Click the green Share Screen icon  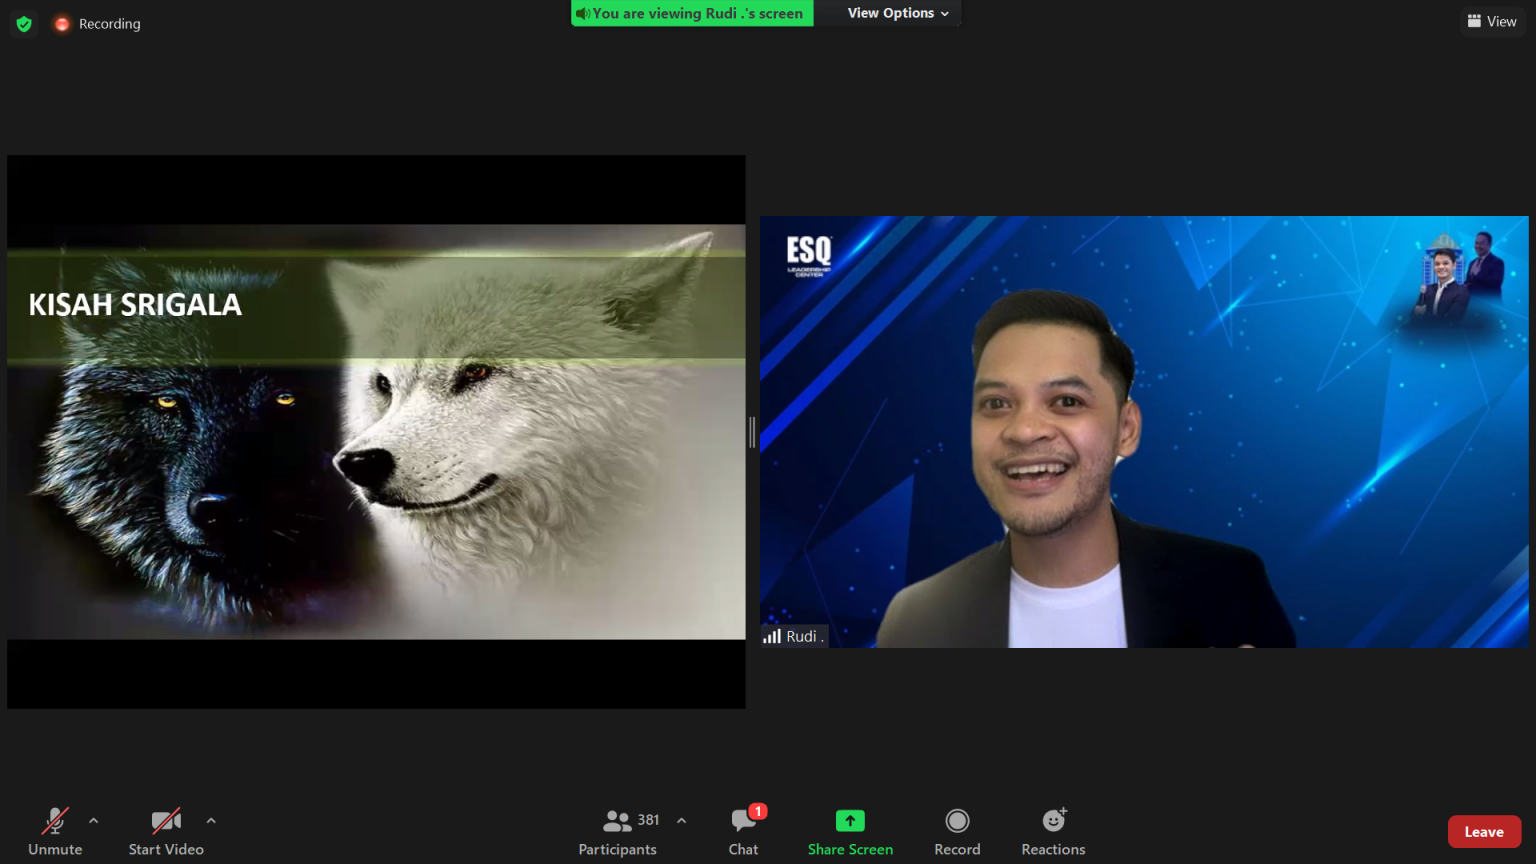(x=850, y=821)
